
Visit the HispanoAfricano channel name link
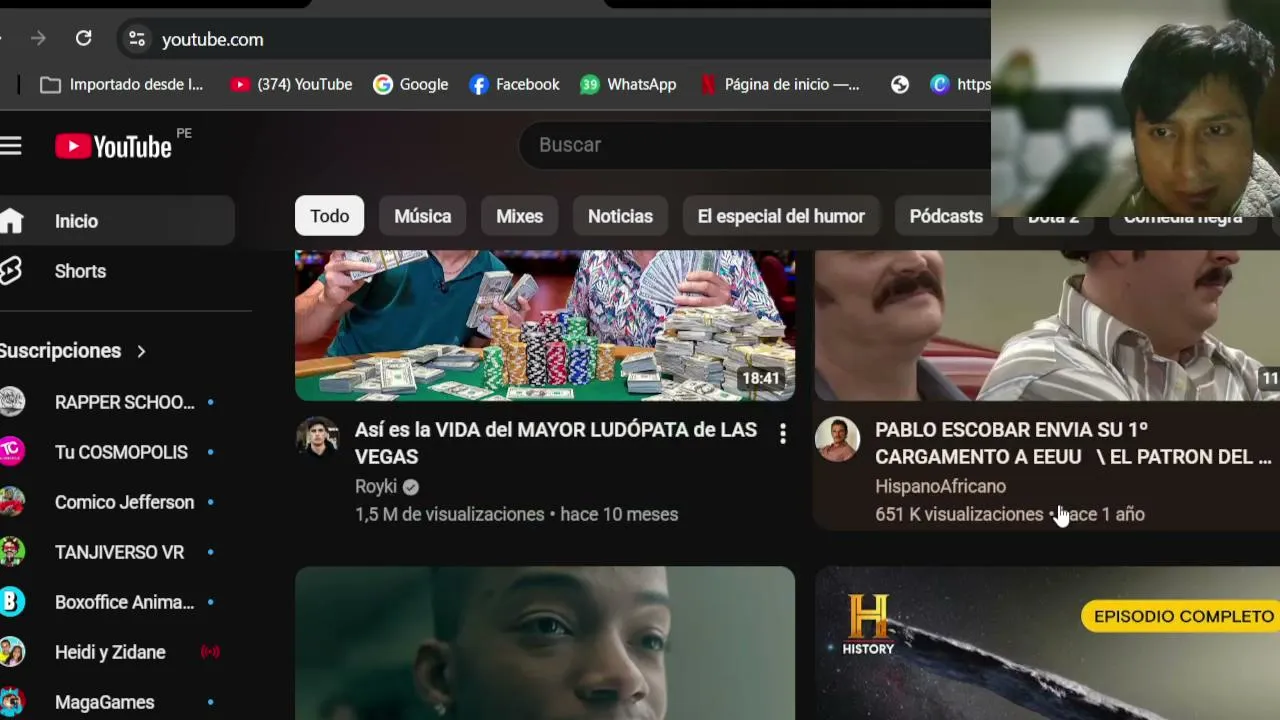click(940, 487)
